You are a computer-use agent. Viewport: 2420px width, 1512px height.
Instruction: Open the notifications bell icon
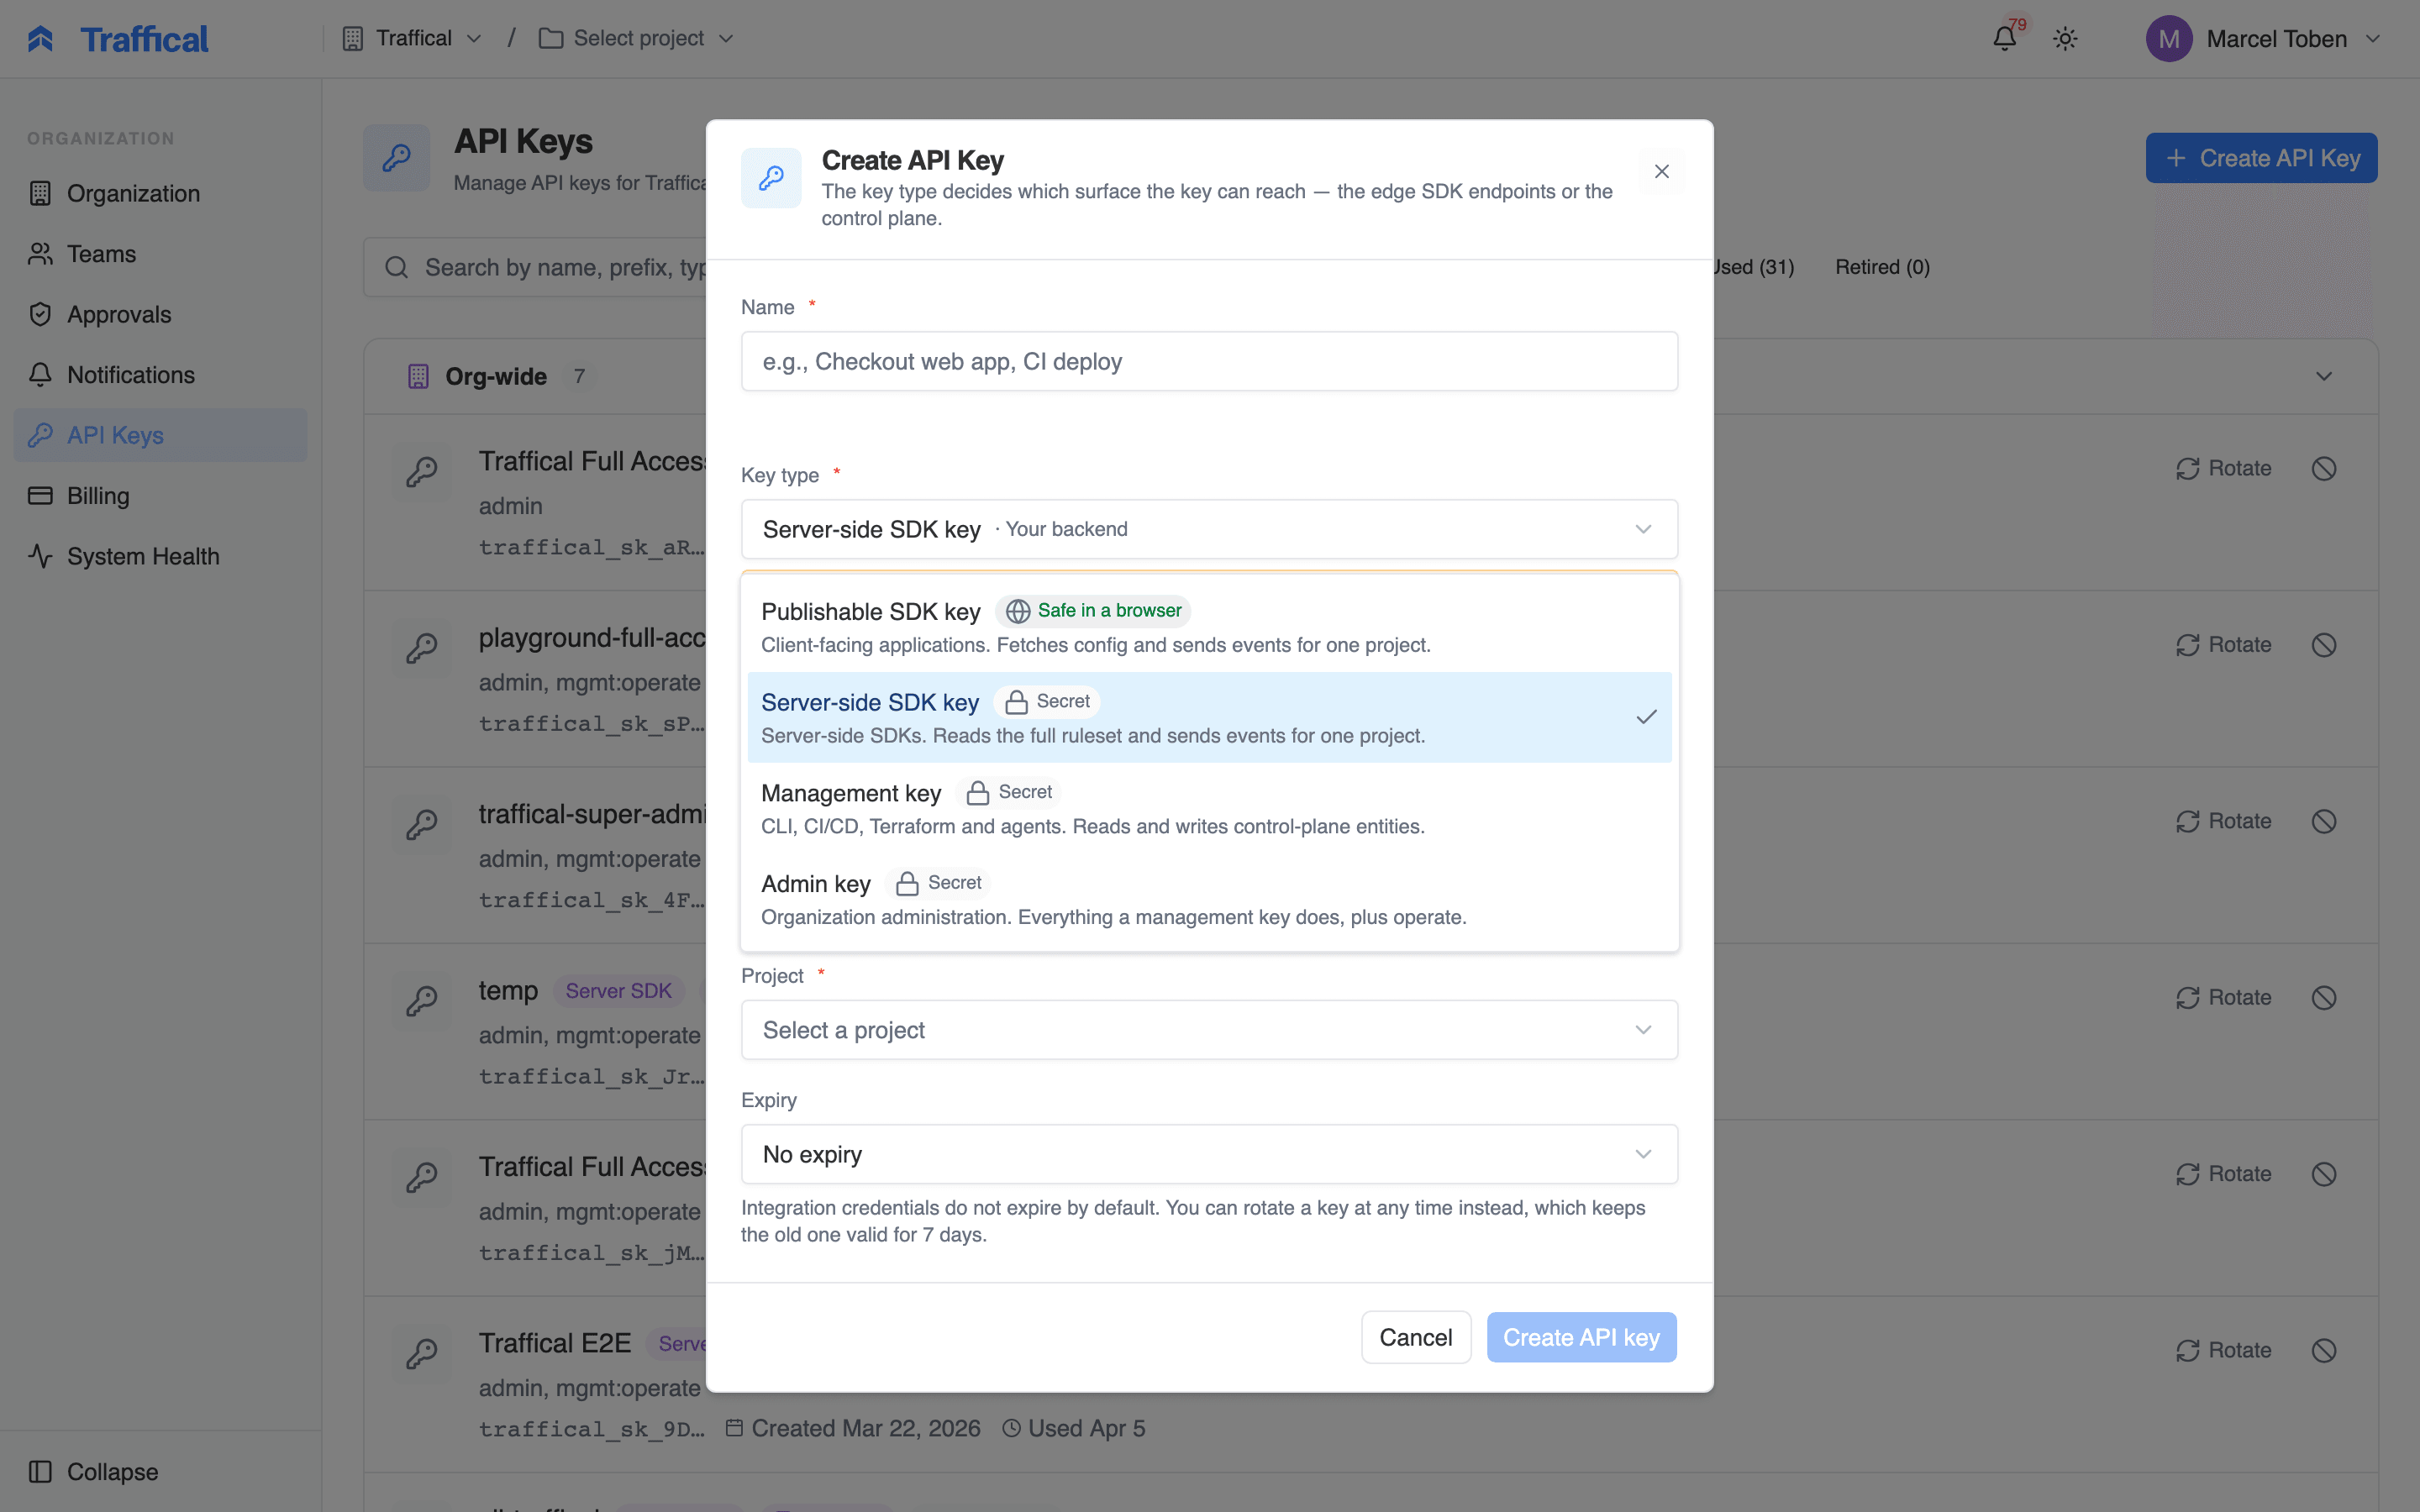coord(2004,38)
